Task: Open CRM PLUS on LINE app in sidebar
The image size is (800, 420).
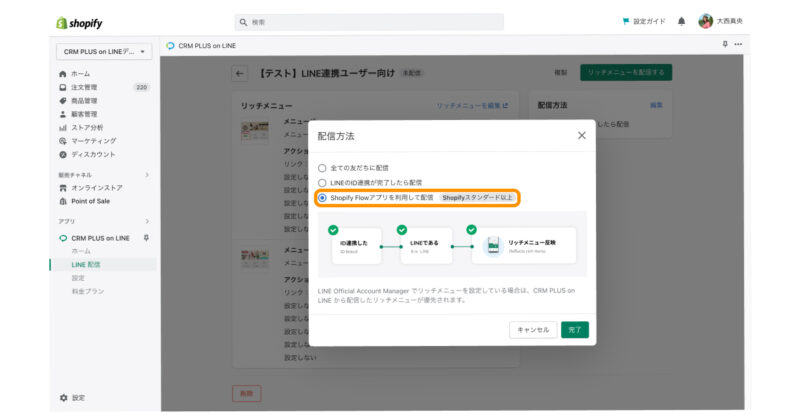Action: [x=101, y=238]
